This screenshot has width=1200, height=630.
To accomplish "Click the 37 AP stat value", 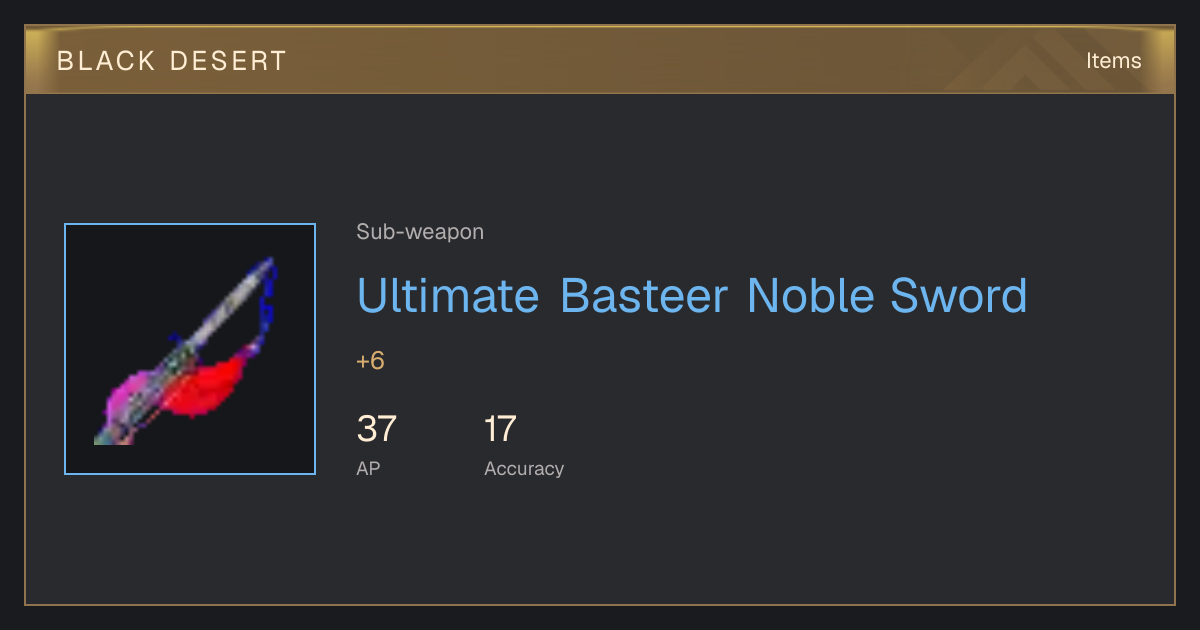I will [x=376, y=429].
